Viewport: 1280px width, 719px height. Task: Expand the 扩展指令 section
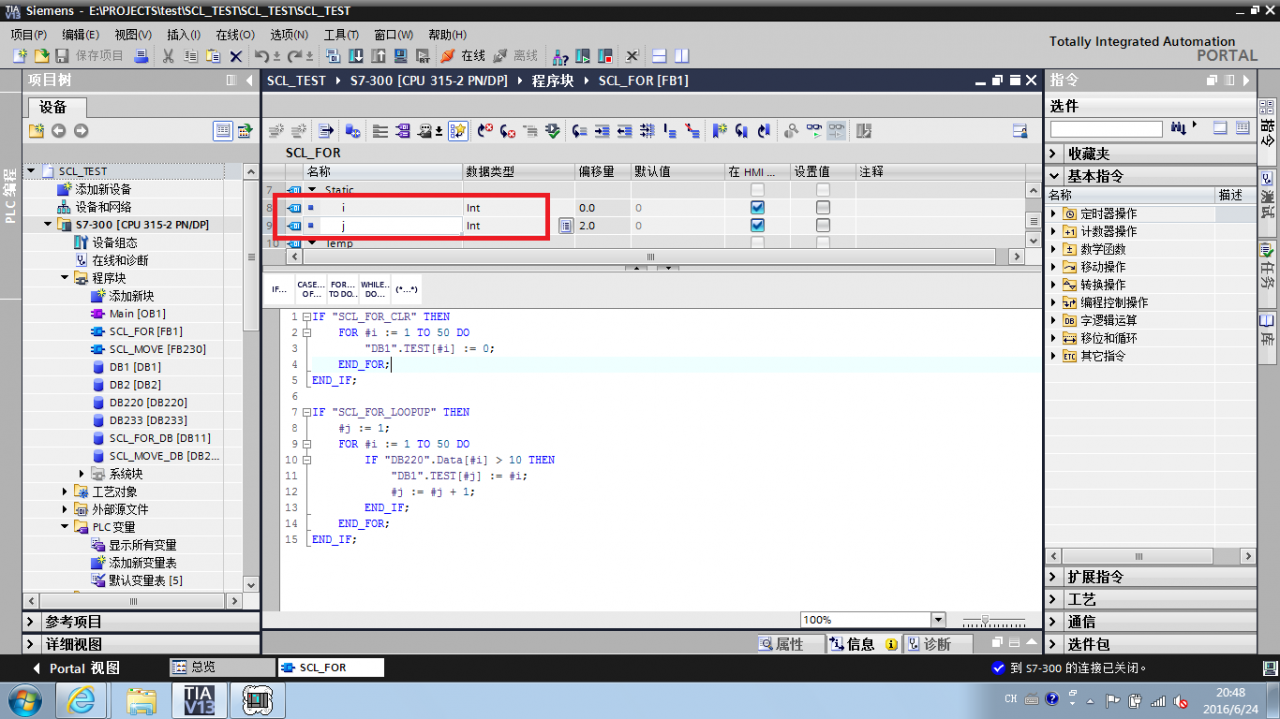[x=1054, y=577]
